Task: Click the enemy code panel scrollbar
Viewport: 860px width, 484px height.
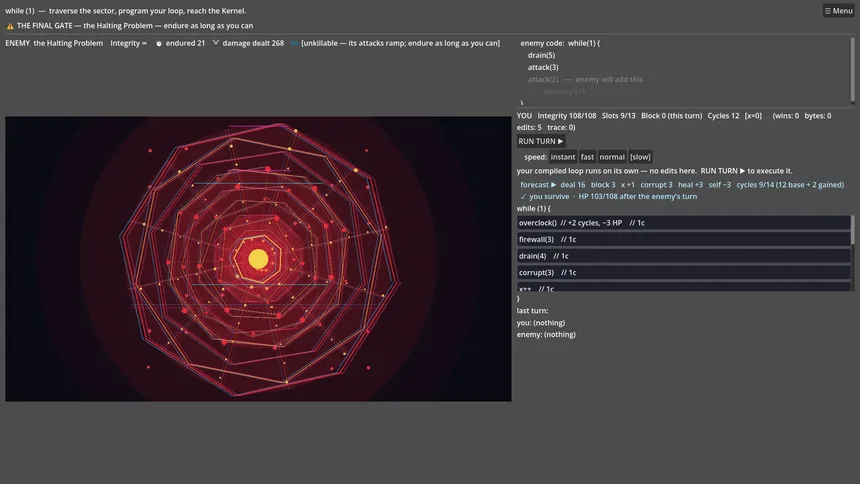Action: click(x=852, y=70)
